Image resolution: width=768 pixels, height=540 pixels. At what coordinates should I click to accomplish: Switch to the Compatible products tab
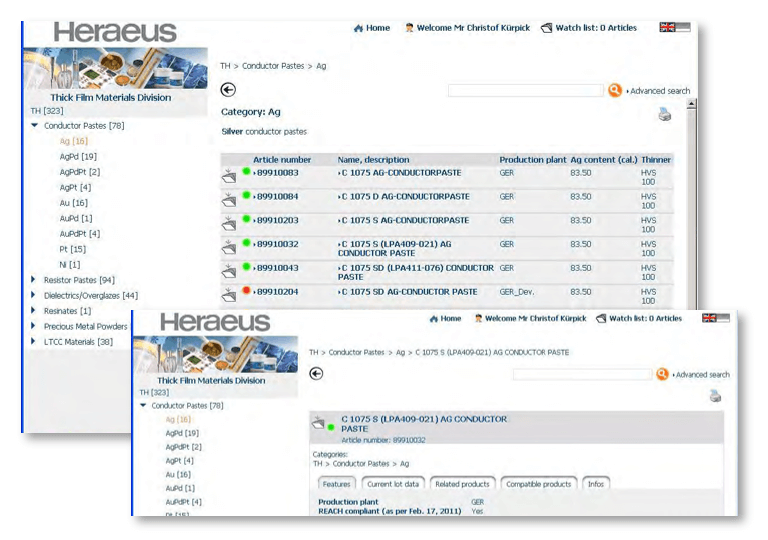(x=539, y=484)
